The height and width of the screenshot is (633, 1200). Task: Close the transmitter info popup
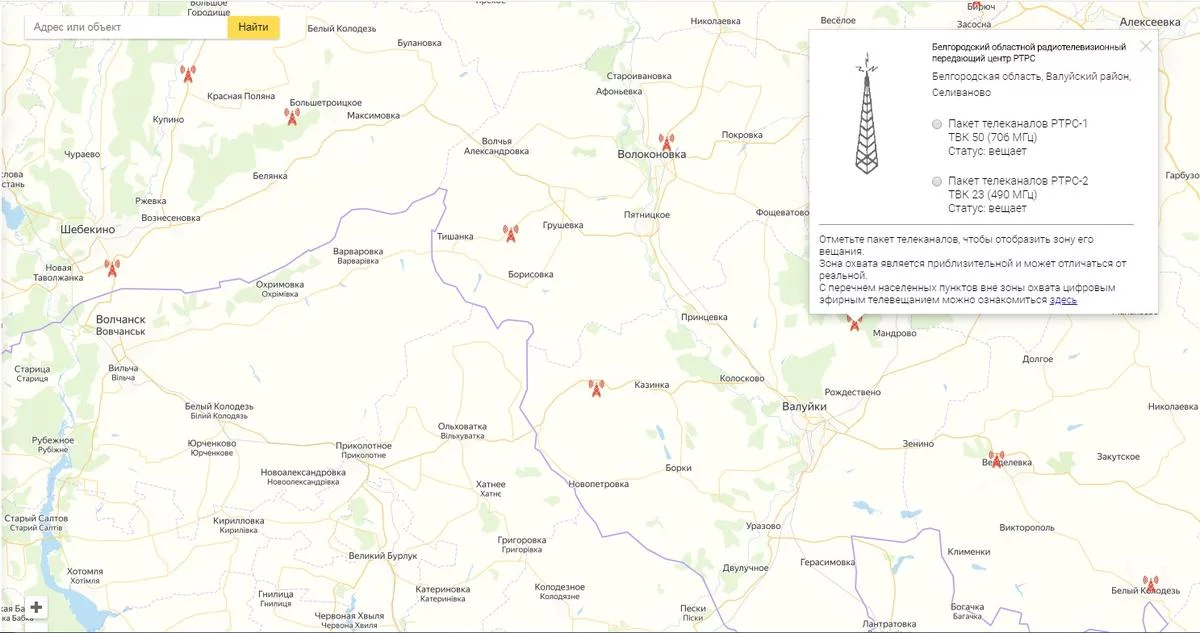pos(1146,45)
